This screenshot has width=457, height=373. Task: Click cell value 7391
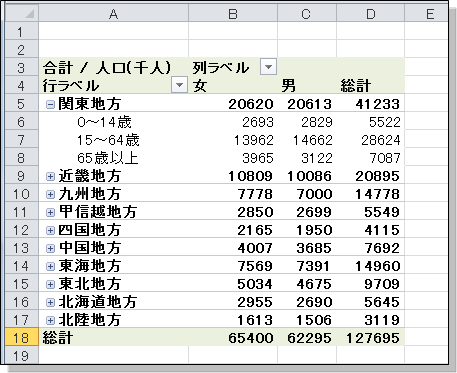pyautogui.click(x=313, y=266)
